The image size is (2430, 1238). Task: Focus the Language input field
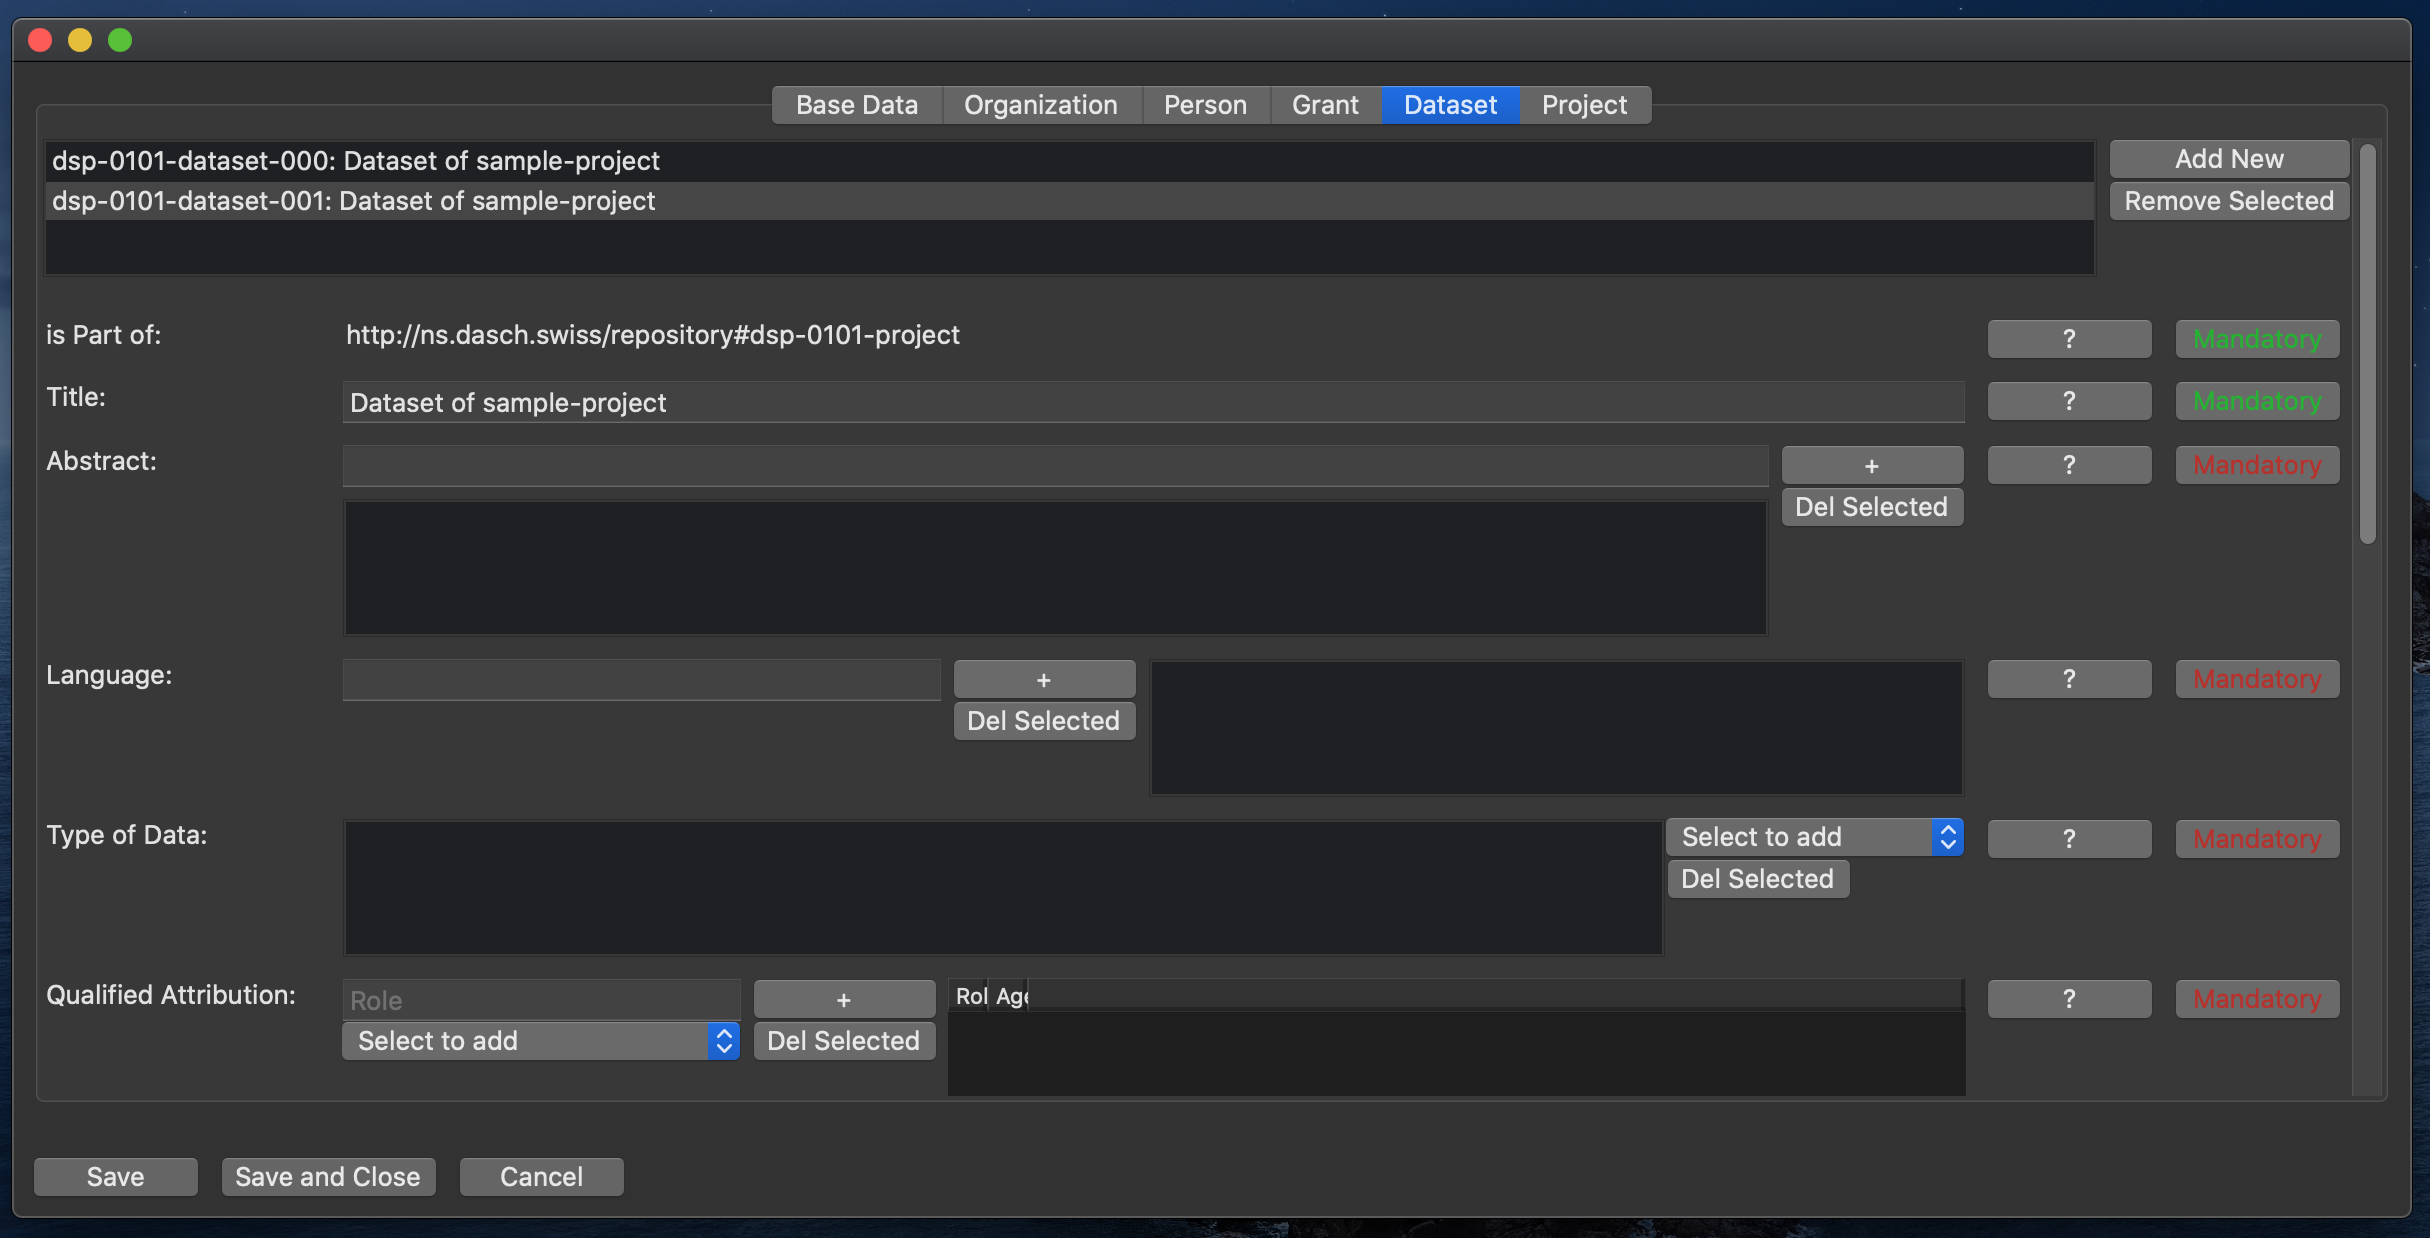click(x=641, y=680)
